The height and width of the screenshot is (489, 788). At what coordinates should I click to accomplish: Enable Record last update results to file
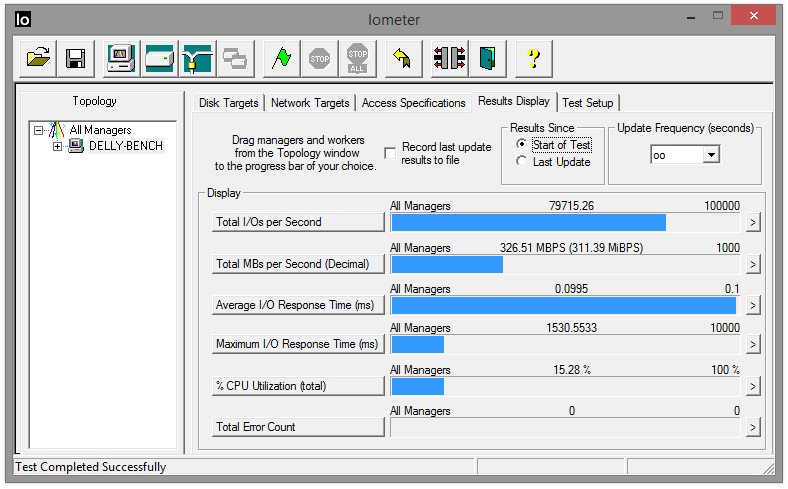390,153
